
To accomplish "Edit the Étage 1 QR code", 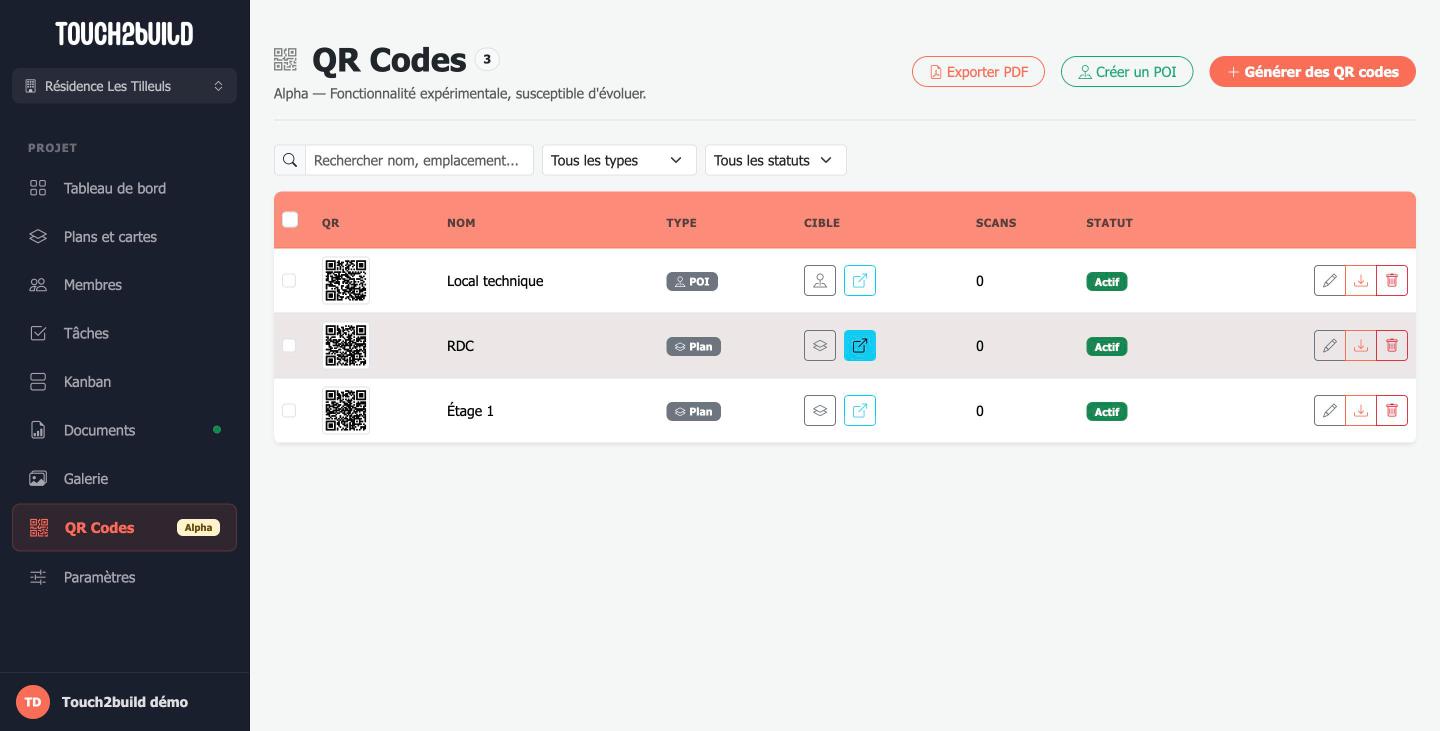I will [1329, 411].
